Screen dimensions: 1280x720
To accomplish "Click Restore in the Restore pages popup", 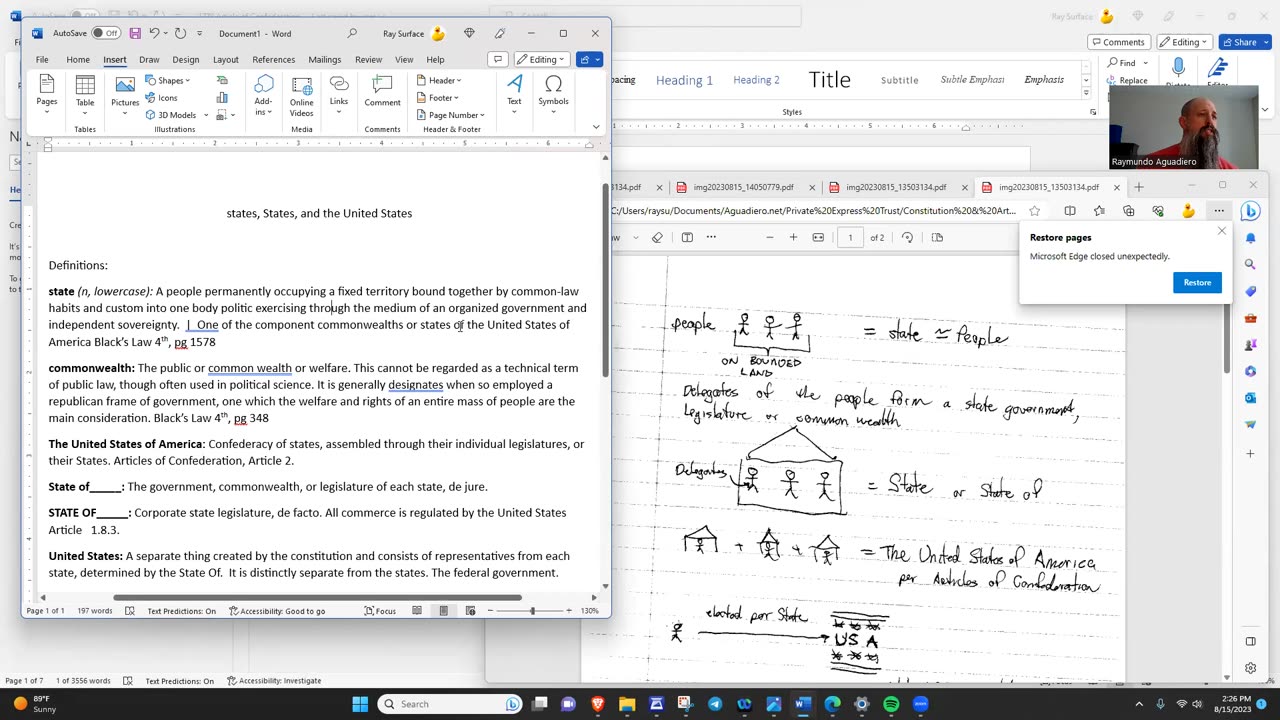I will pyautogui.click(x=1197, y=282).
